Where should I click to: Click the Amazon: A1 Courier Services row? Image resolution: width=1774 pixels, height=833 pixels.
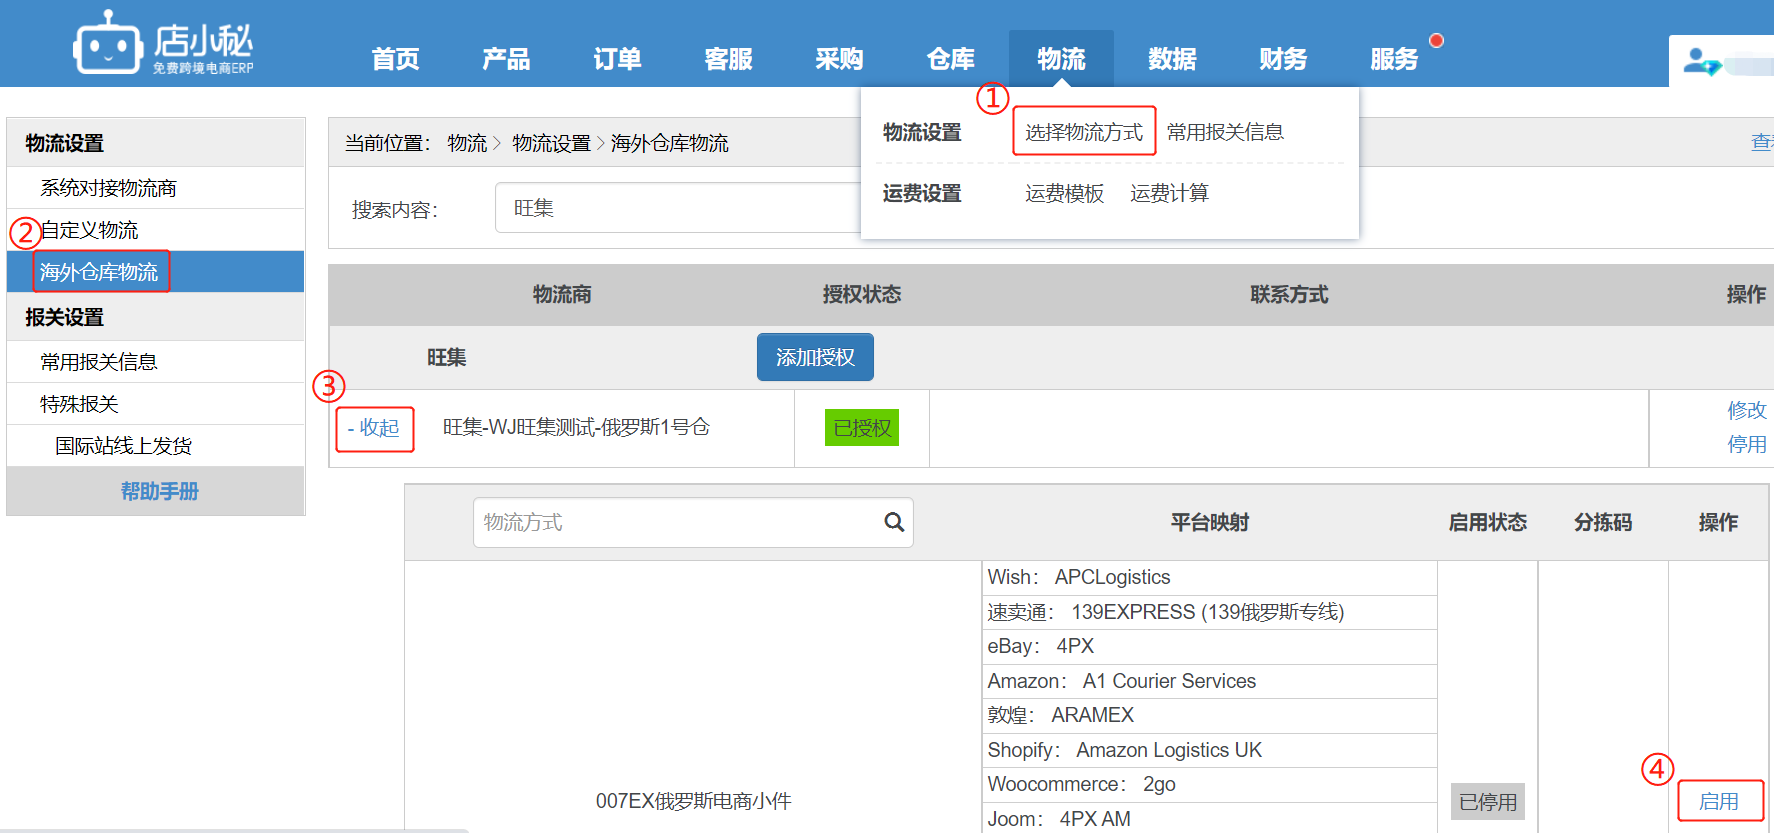1210,681
